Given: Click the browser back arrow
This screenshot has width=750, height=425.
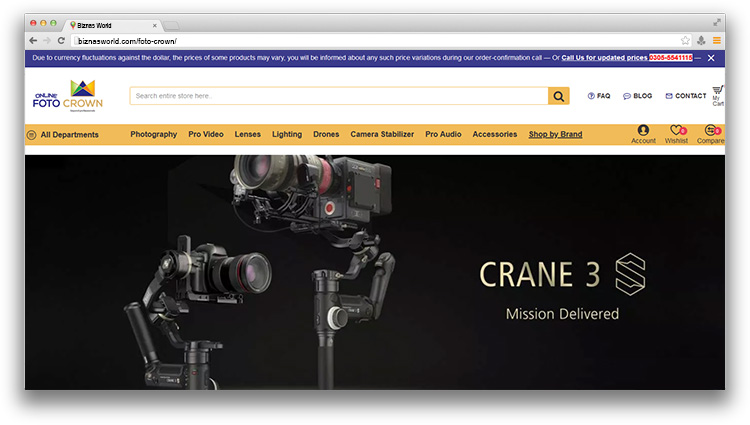Looking at the screenshot, I should pyautogui.click(x=33, y=40).
